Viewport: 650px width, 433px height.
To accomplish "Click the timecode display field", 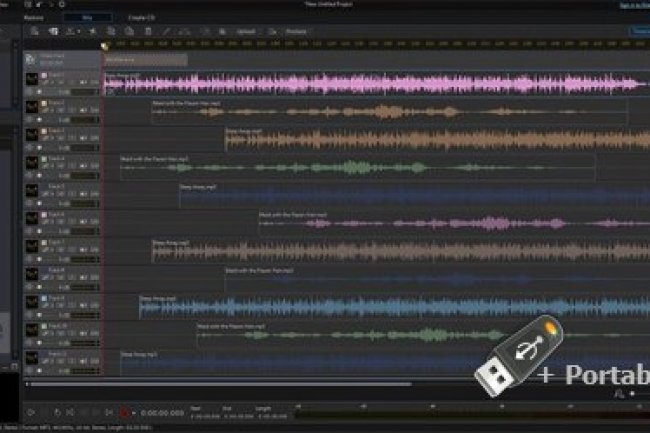I will (160, 412).
